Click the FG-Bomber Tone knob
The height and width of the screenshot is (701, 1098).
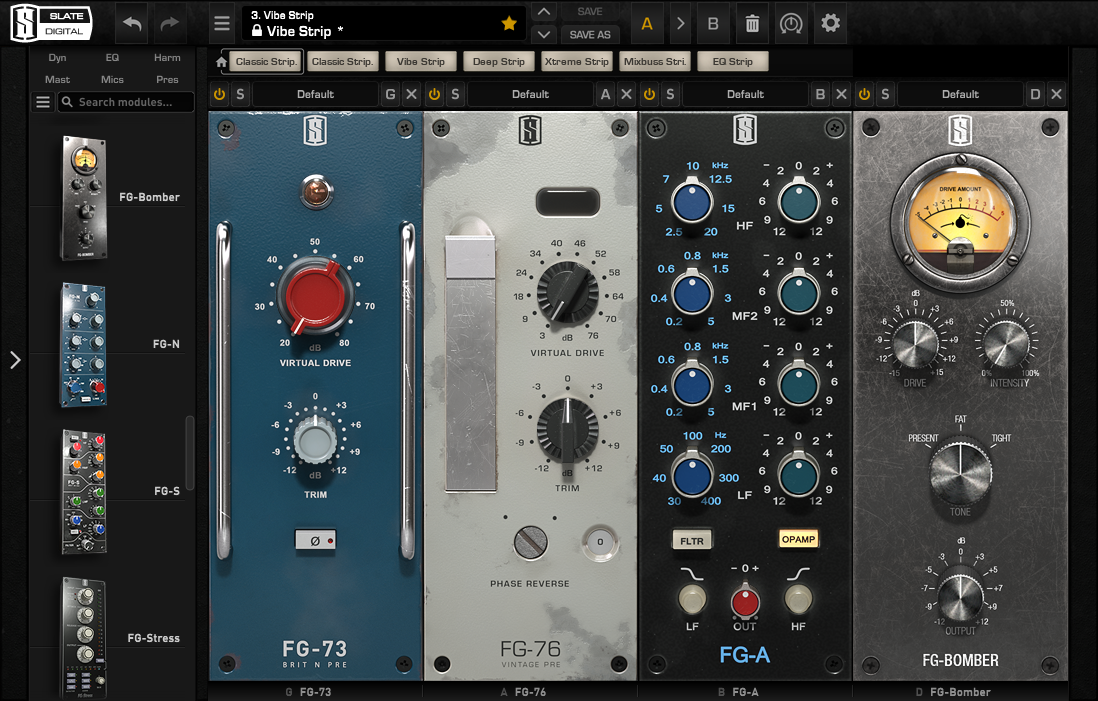(960, 472)
